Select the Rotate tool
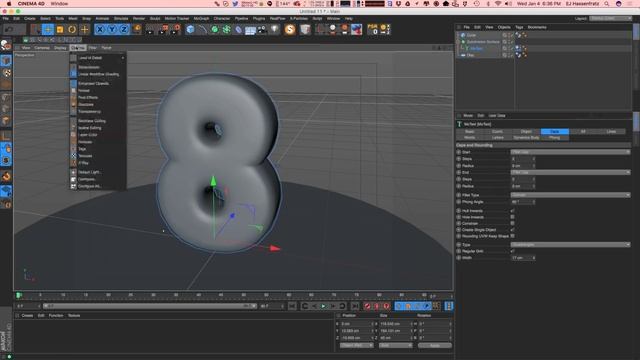640x360 pixels. coord(72,29)
